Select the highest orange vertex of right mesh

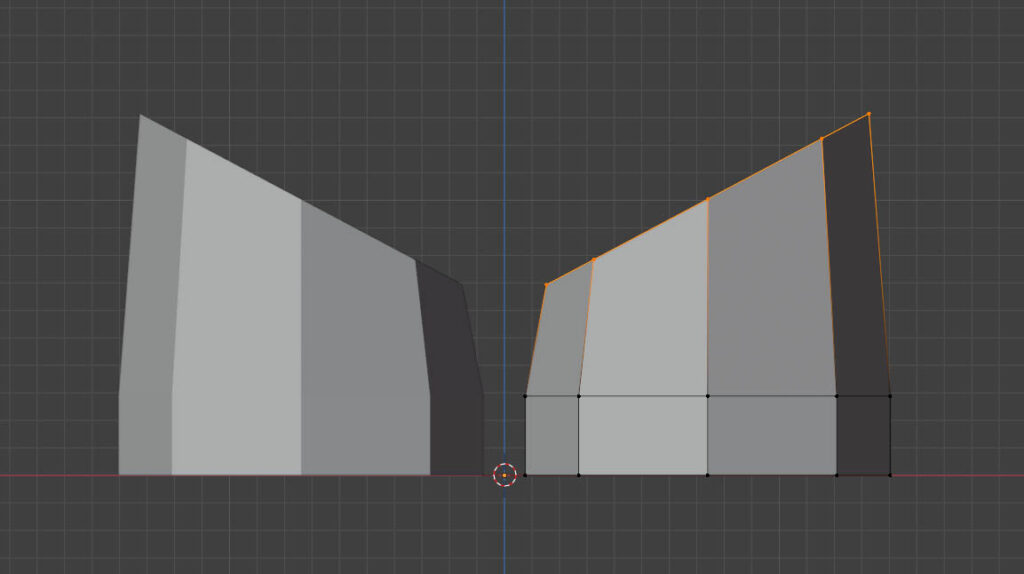[868, 114]
